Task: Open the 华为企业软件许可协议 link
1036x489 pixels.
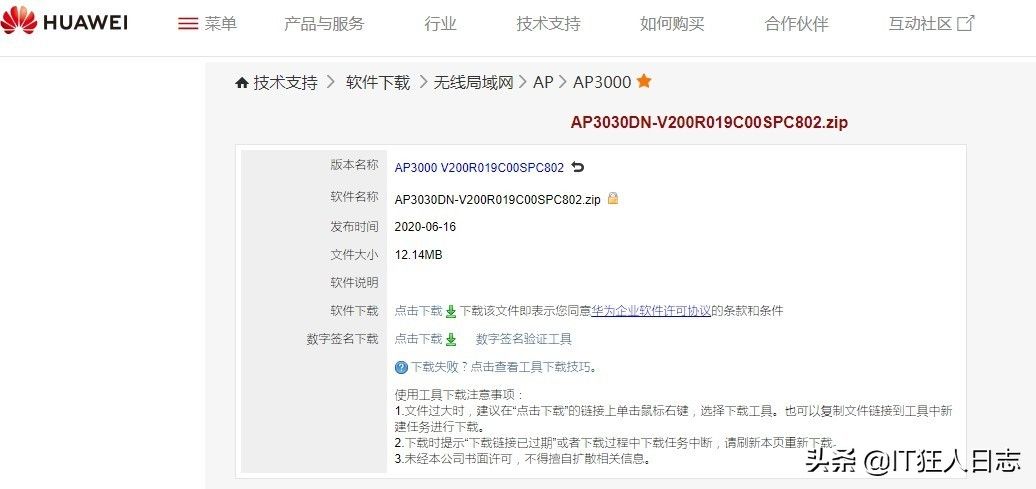Action: pos(651,311)
